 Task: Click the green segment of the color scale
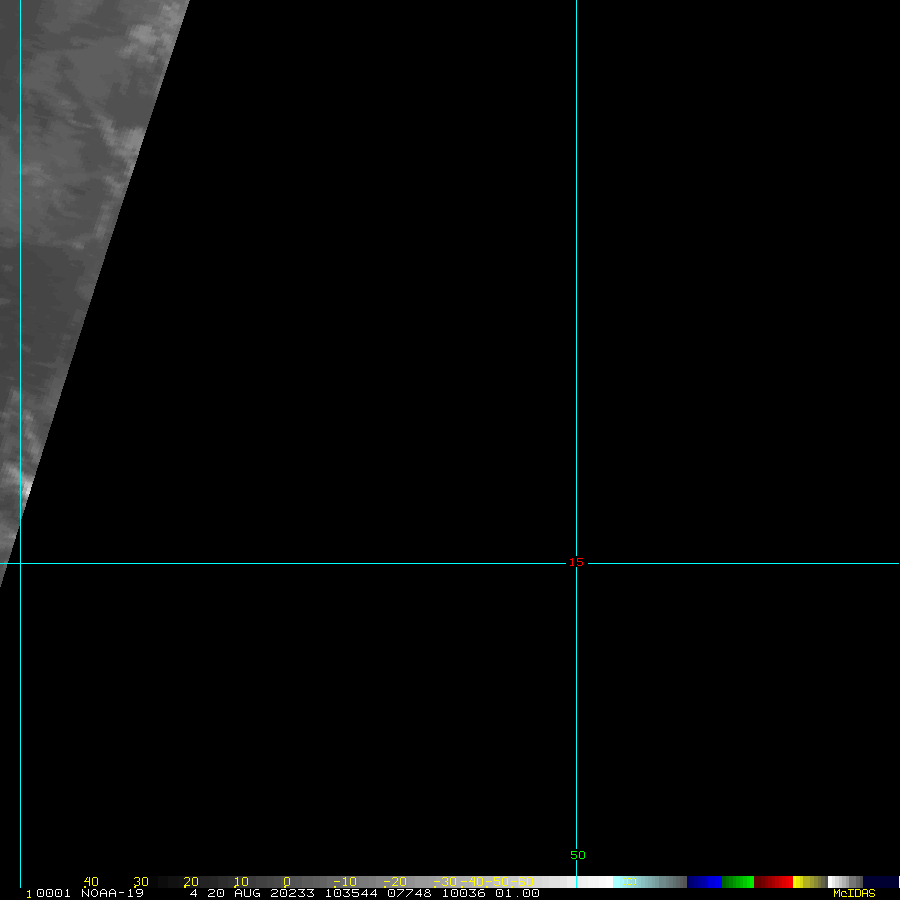click(738, 882)
